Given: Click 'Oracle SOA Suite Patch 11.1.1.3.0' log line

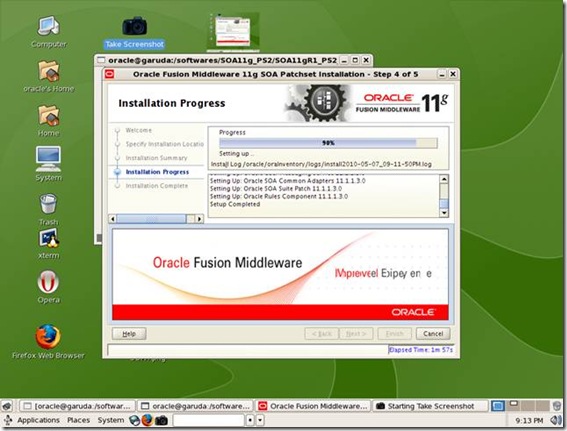Looking at the screenshot, I should click(x=276, y=188).
